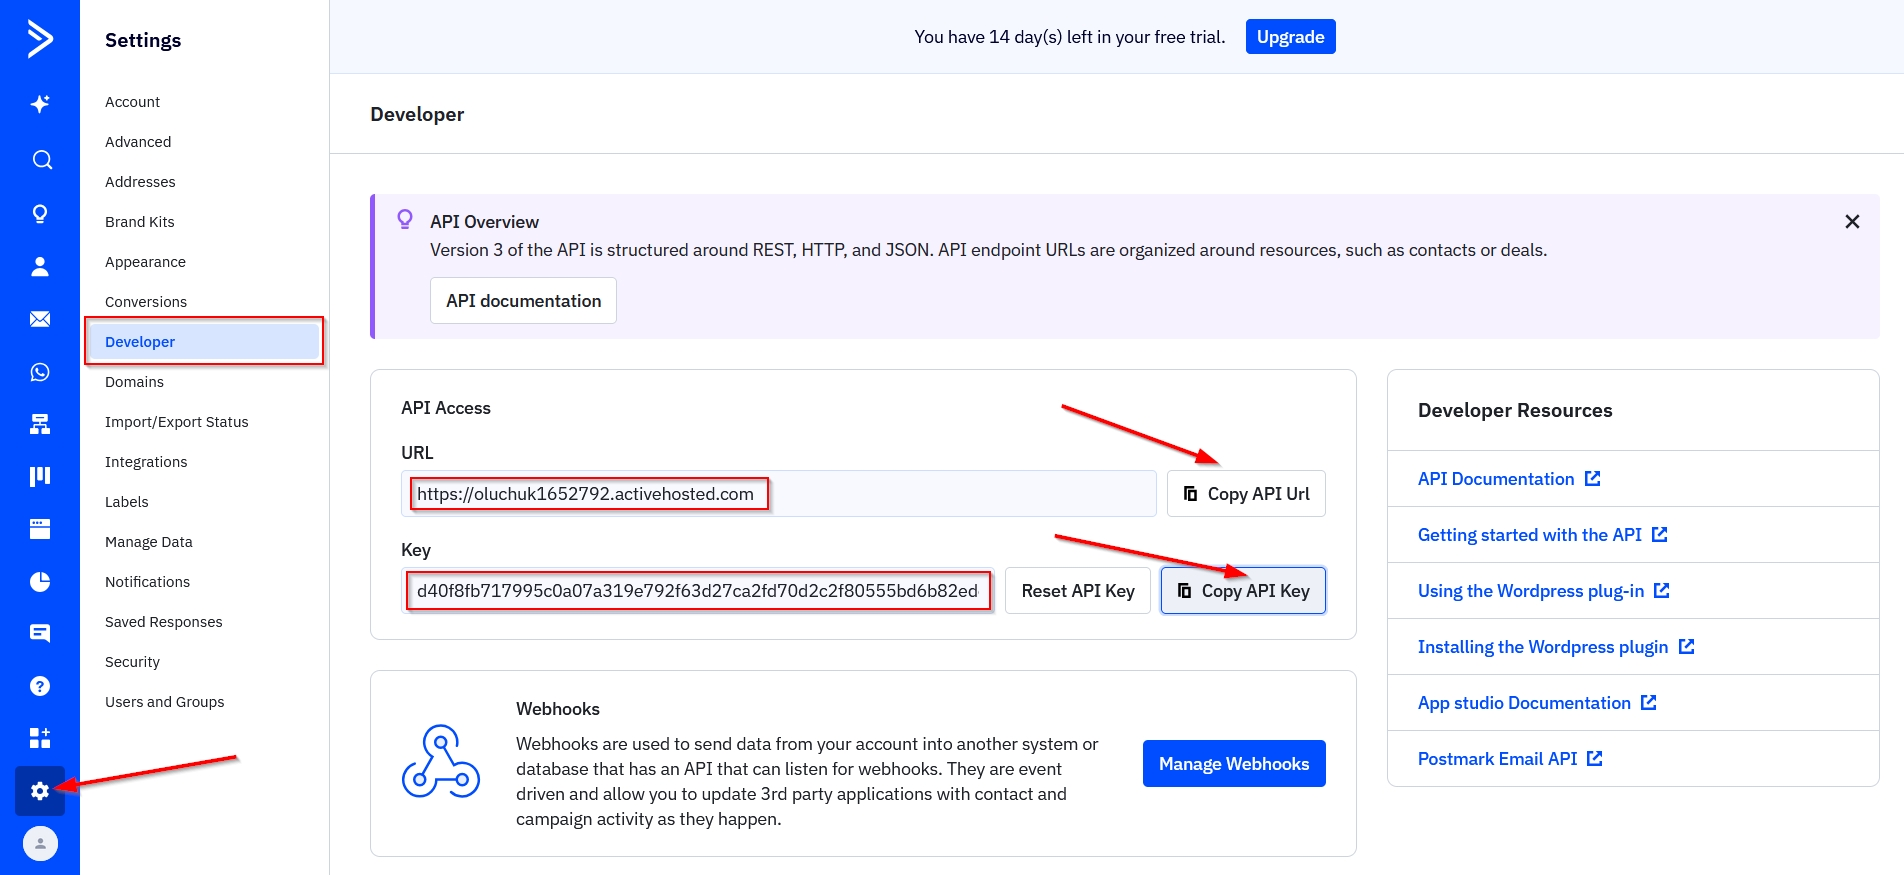Open the Automations flow icon
Image resolution: width=1904 pixels, height=875 pixels.
click(40, 424)
